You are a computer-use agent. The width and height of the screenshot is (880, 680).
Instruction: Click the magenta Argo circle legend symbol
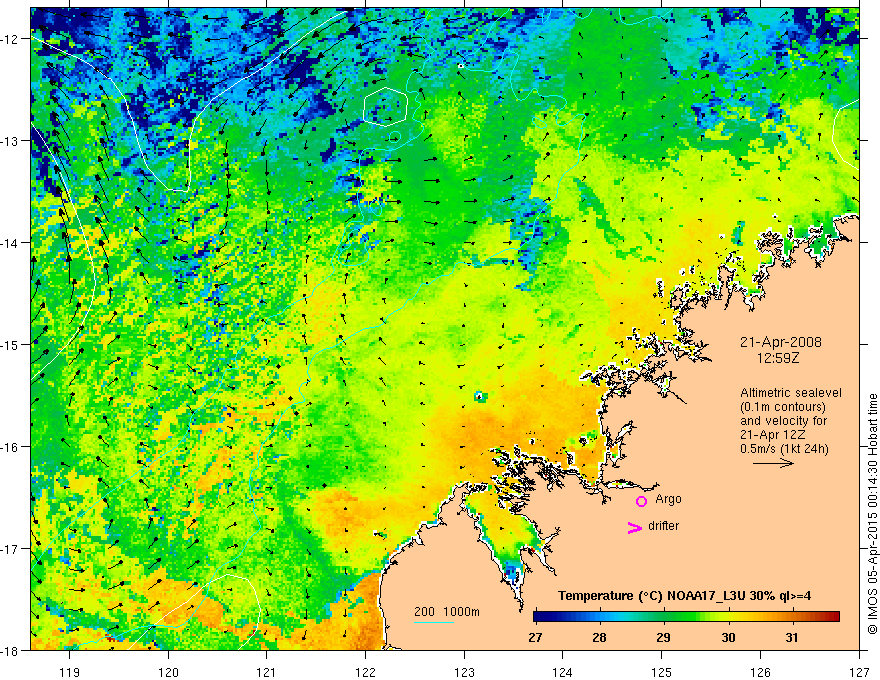coord(641,501)
